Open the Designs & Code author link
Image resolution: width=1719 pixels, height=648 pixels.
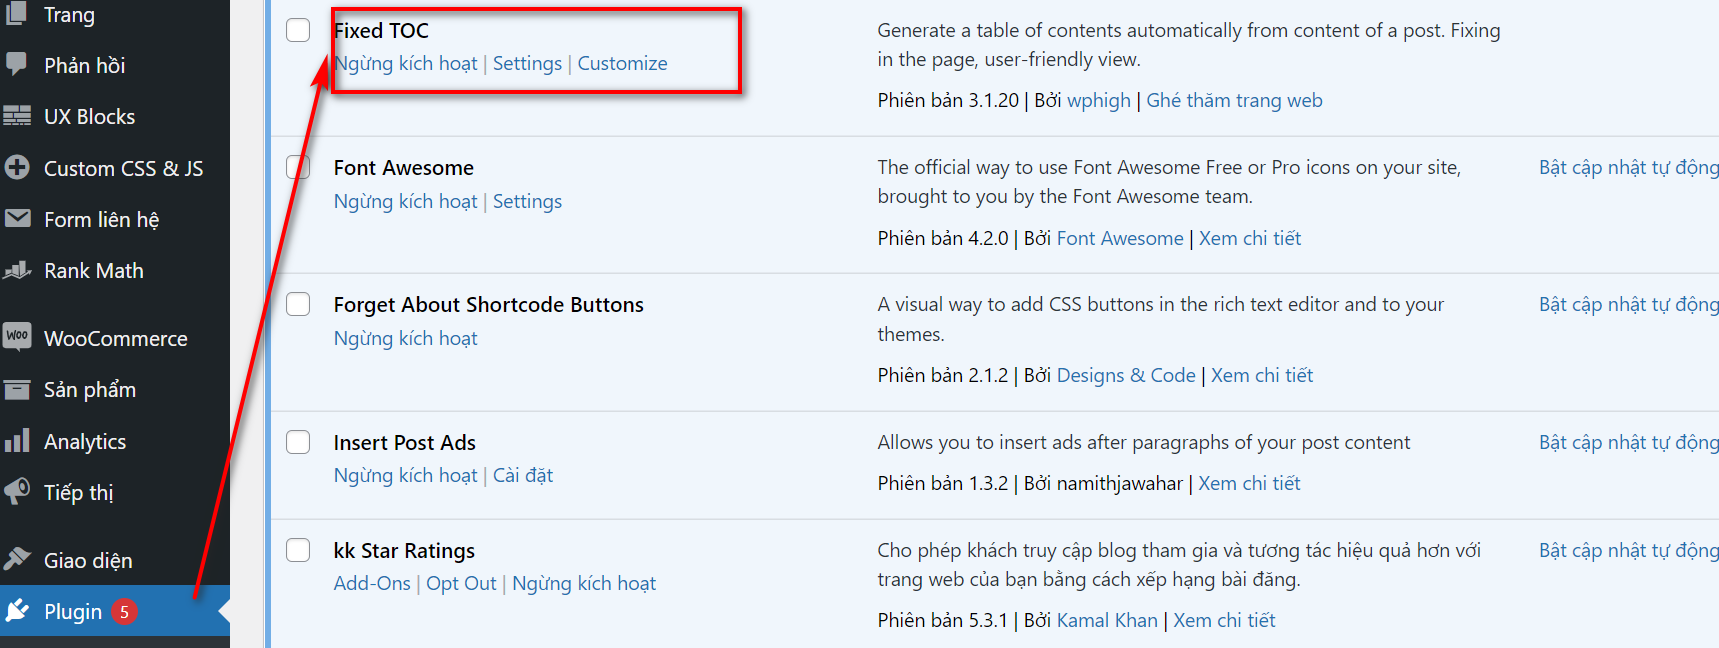tap(1126, 375)
